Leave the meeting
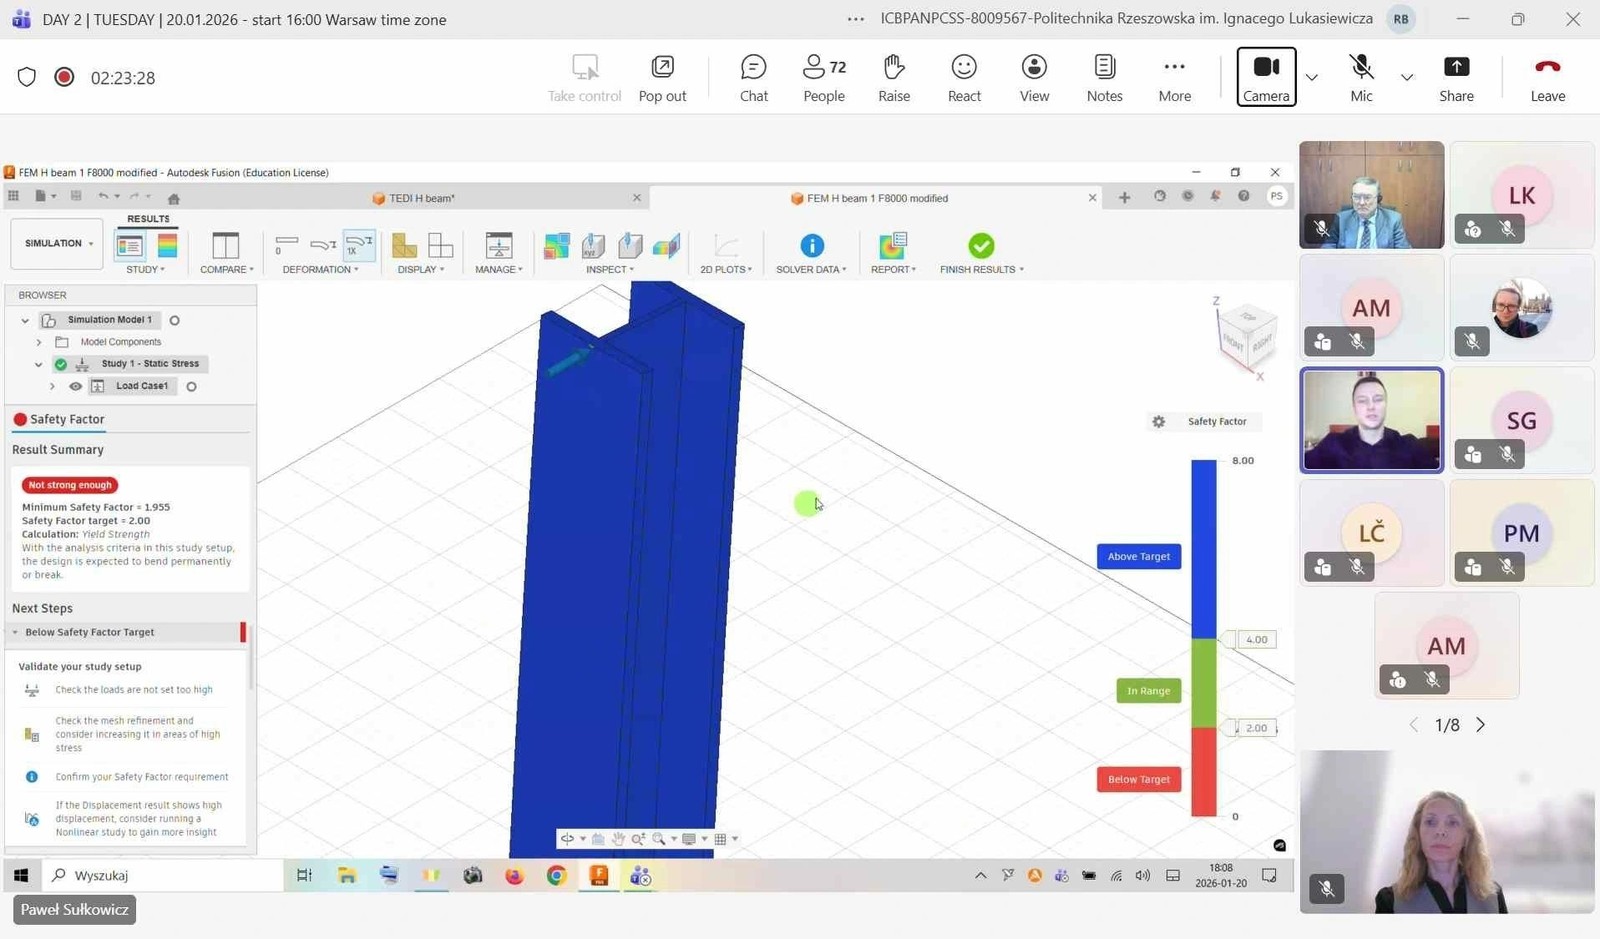The height and width of the screenshot is (939, 1600). (x=1547, y=78)
